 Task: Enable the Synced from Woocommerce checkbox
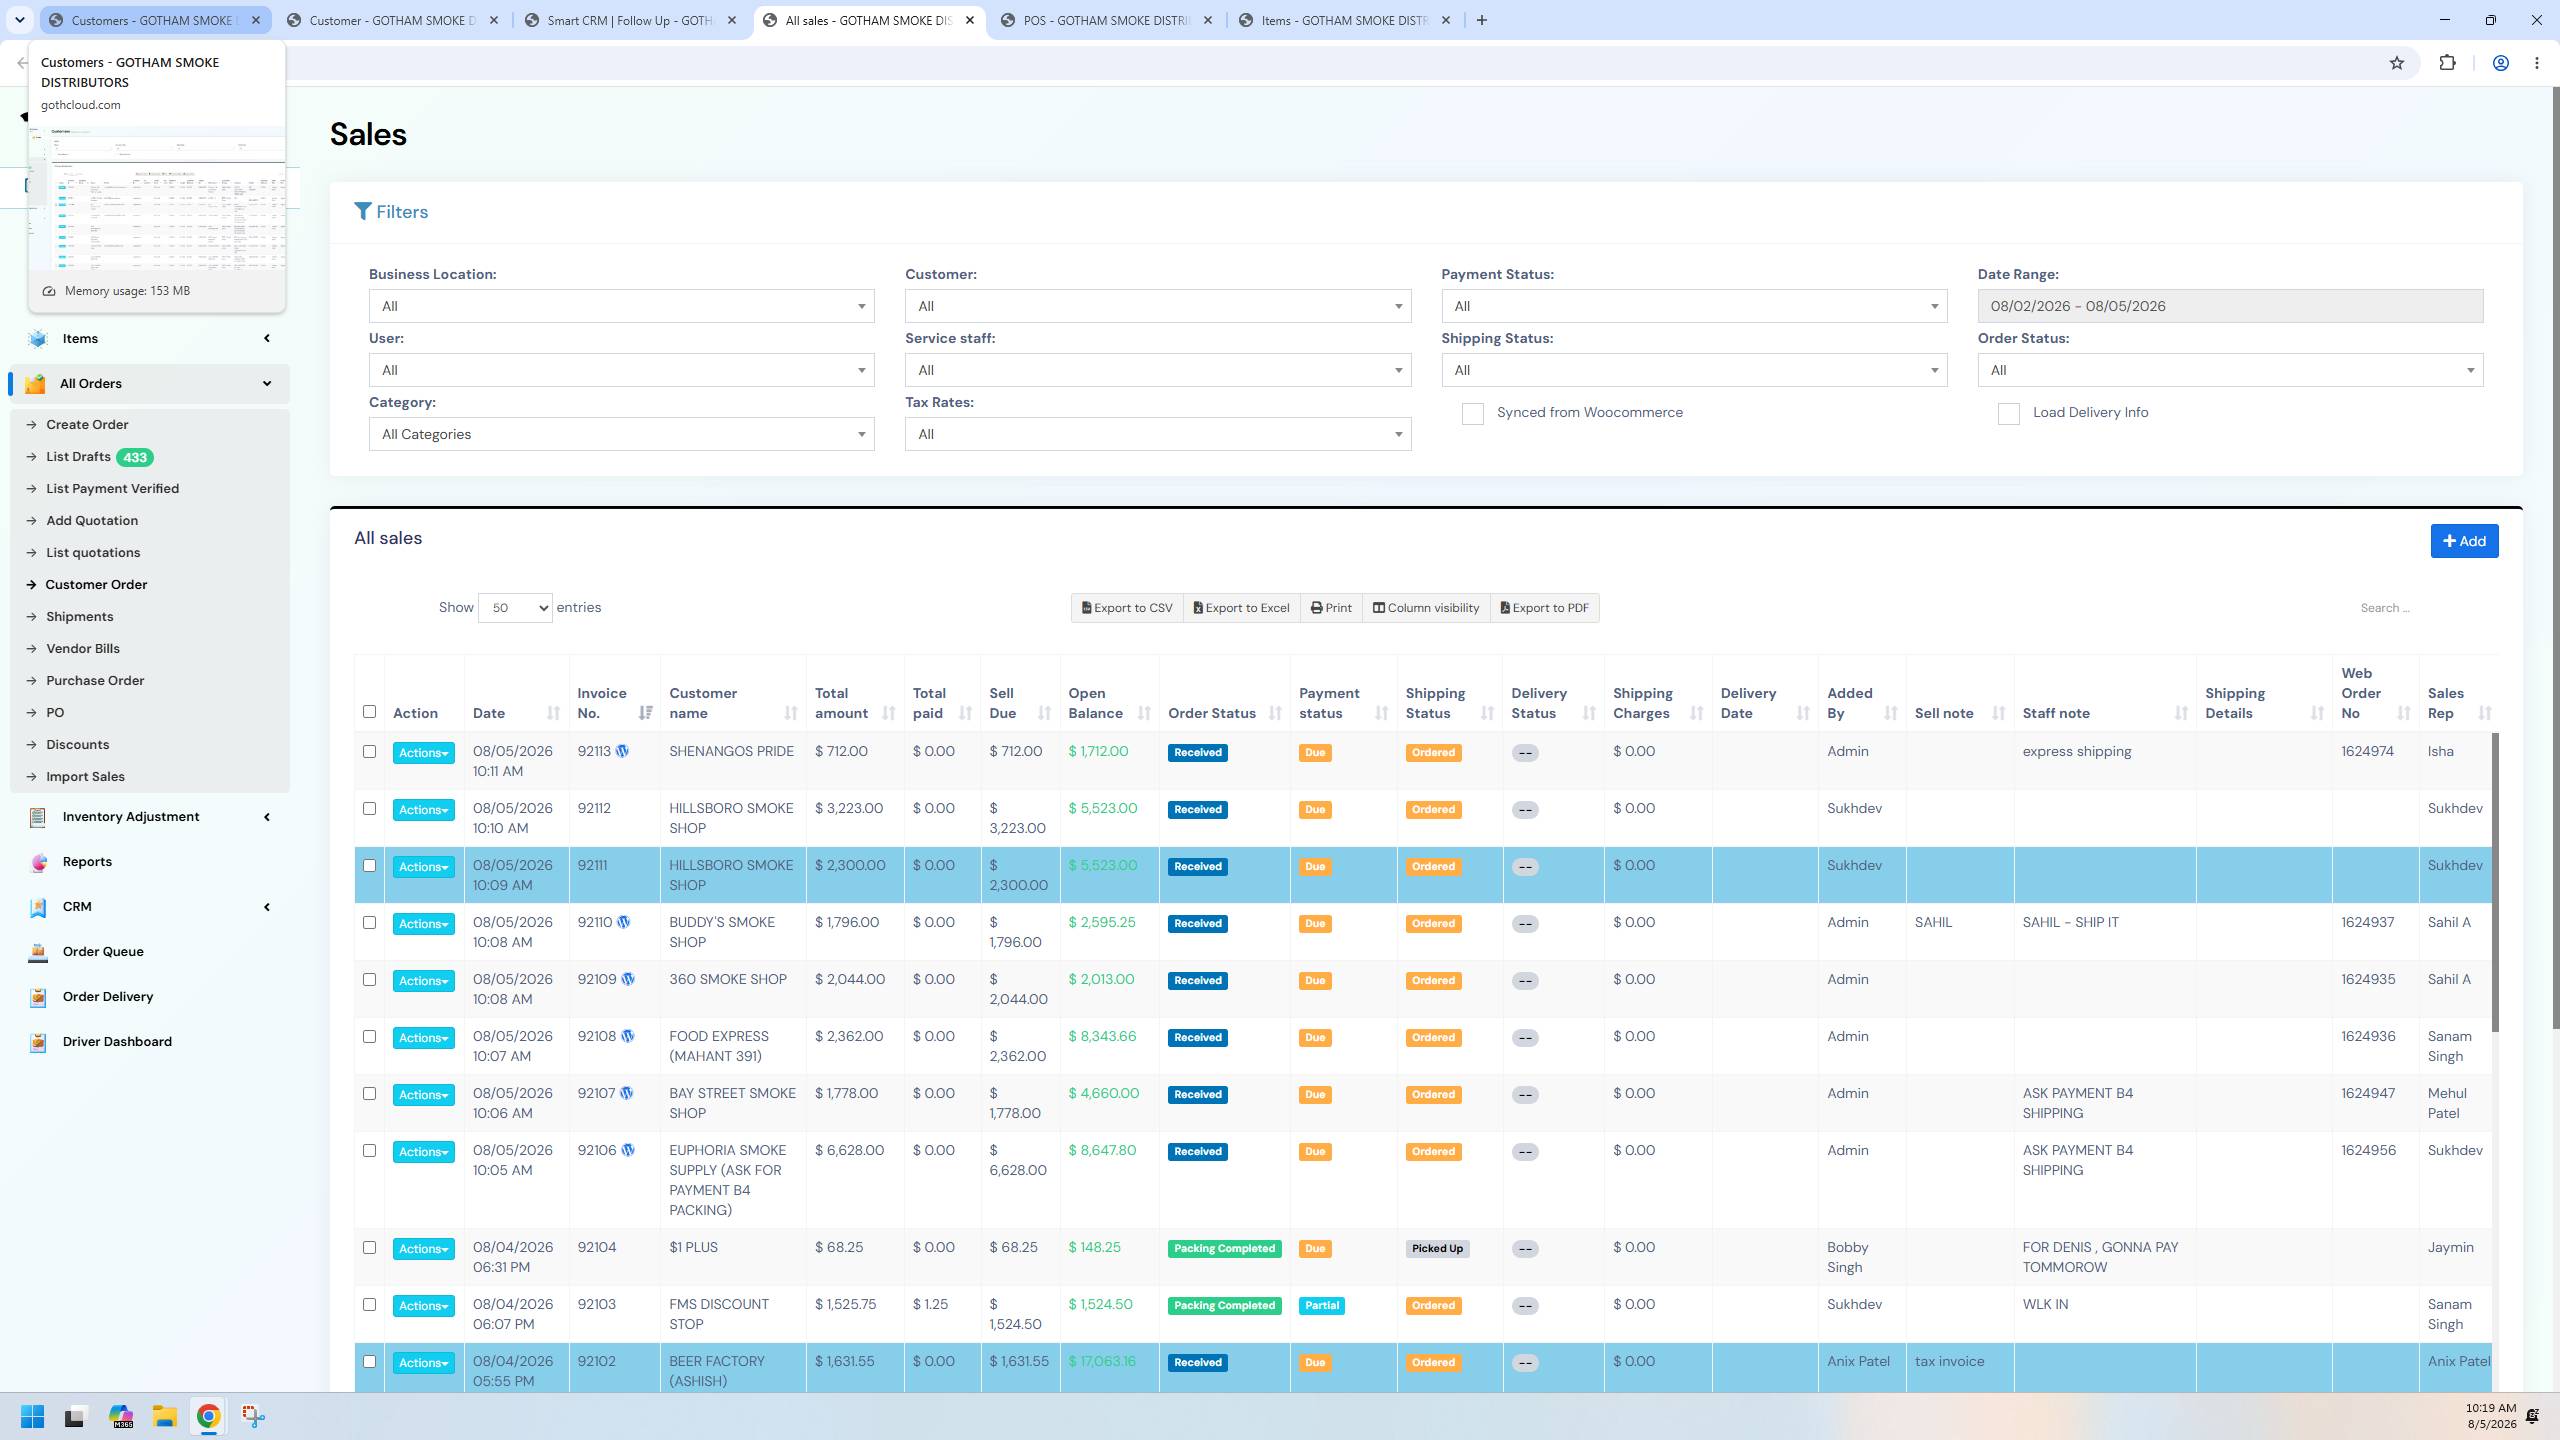[x=1472, y=414]
